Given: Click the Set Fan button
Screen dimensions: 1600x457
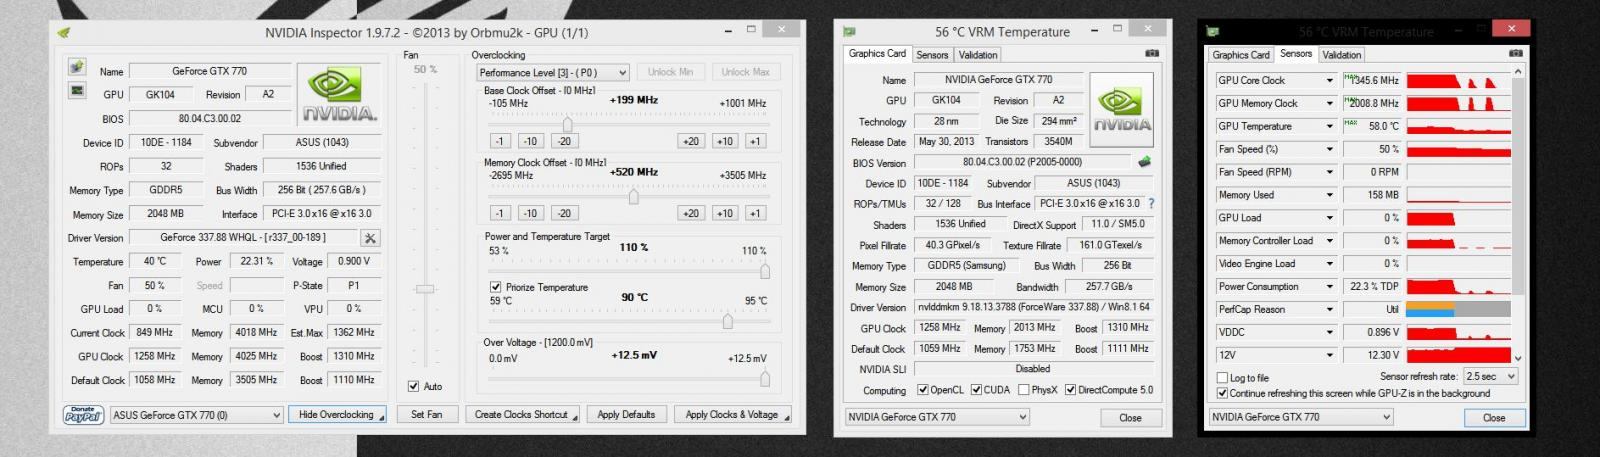Looking at the screenshot, I should point(427,414).
